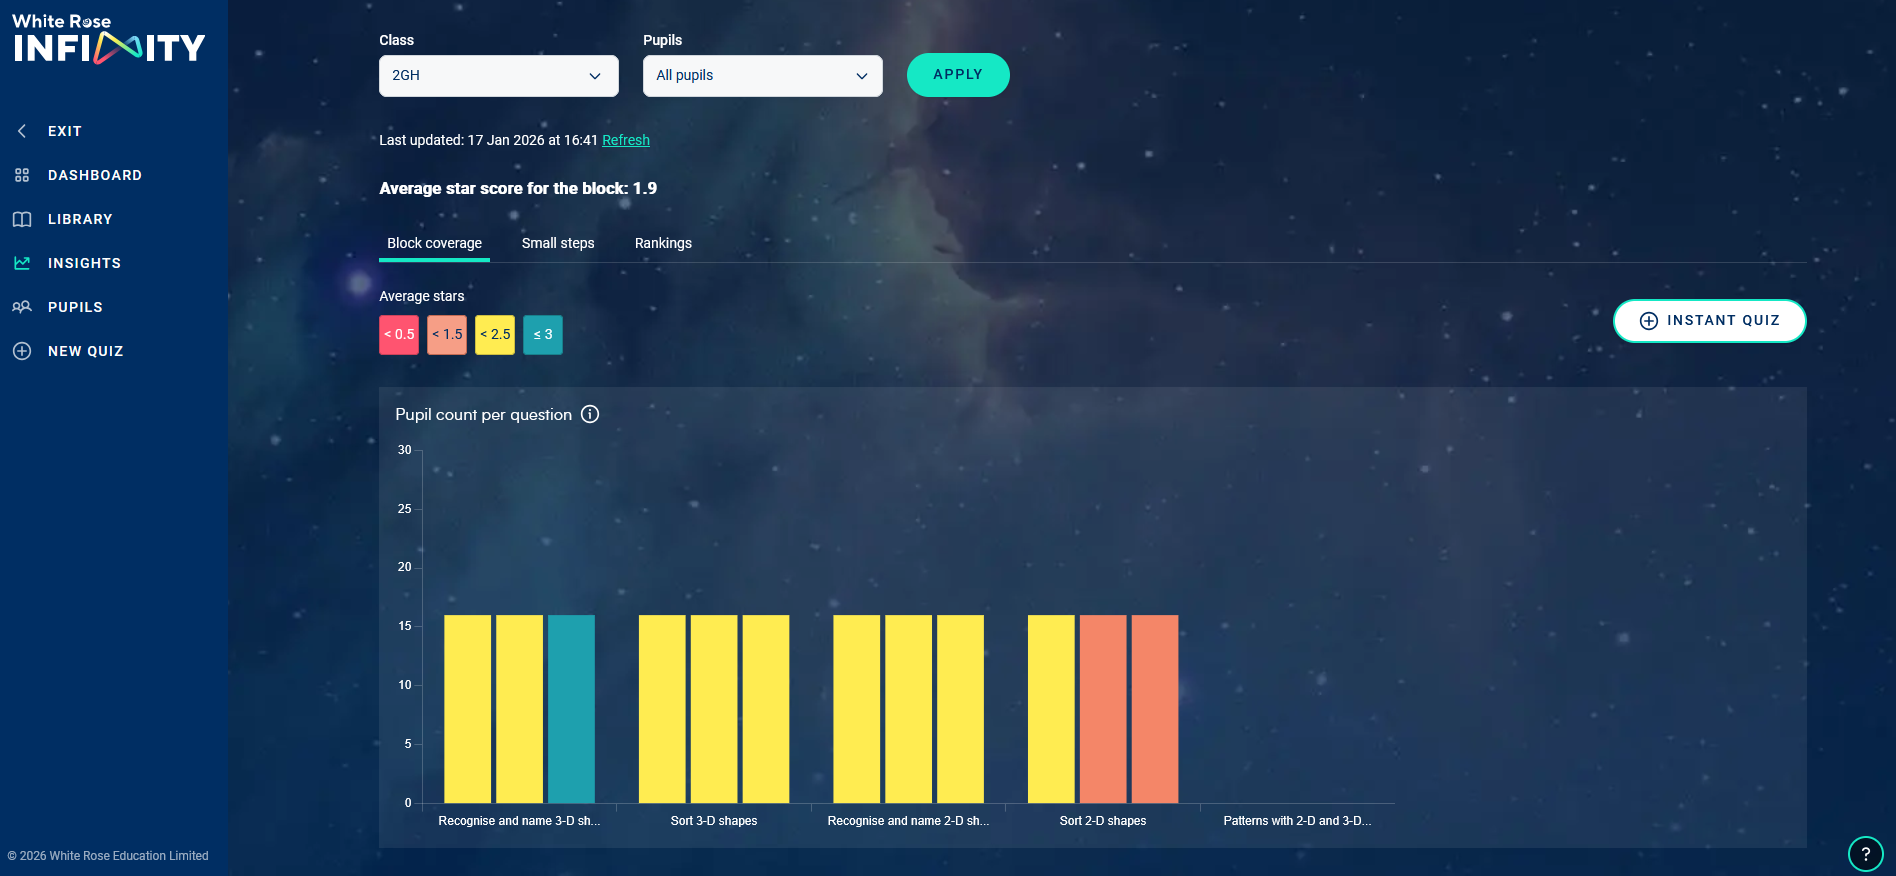This screenshot has height=876, width=1896.
Task: Open the help question mark icon
Action: (x=1865, y=854)
